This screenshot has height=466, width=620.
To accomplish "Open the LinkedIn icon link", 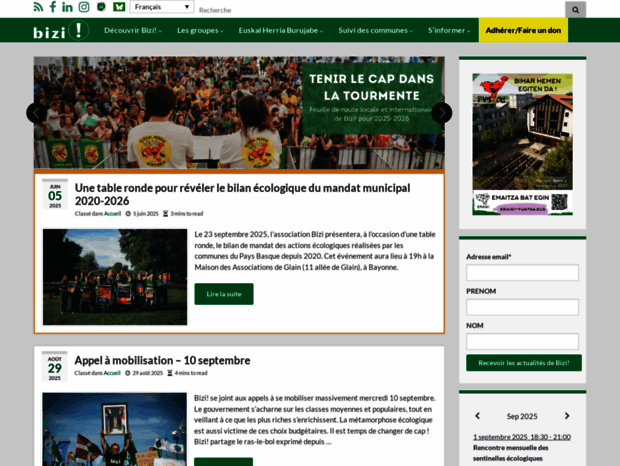I will [x=67, y=7].
